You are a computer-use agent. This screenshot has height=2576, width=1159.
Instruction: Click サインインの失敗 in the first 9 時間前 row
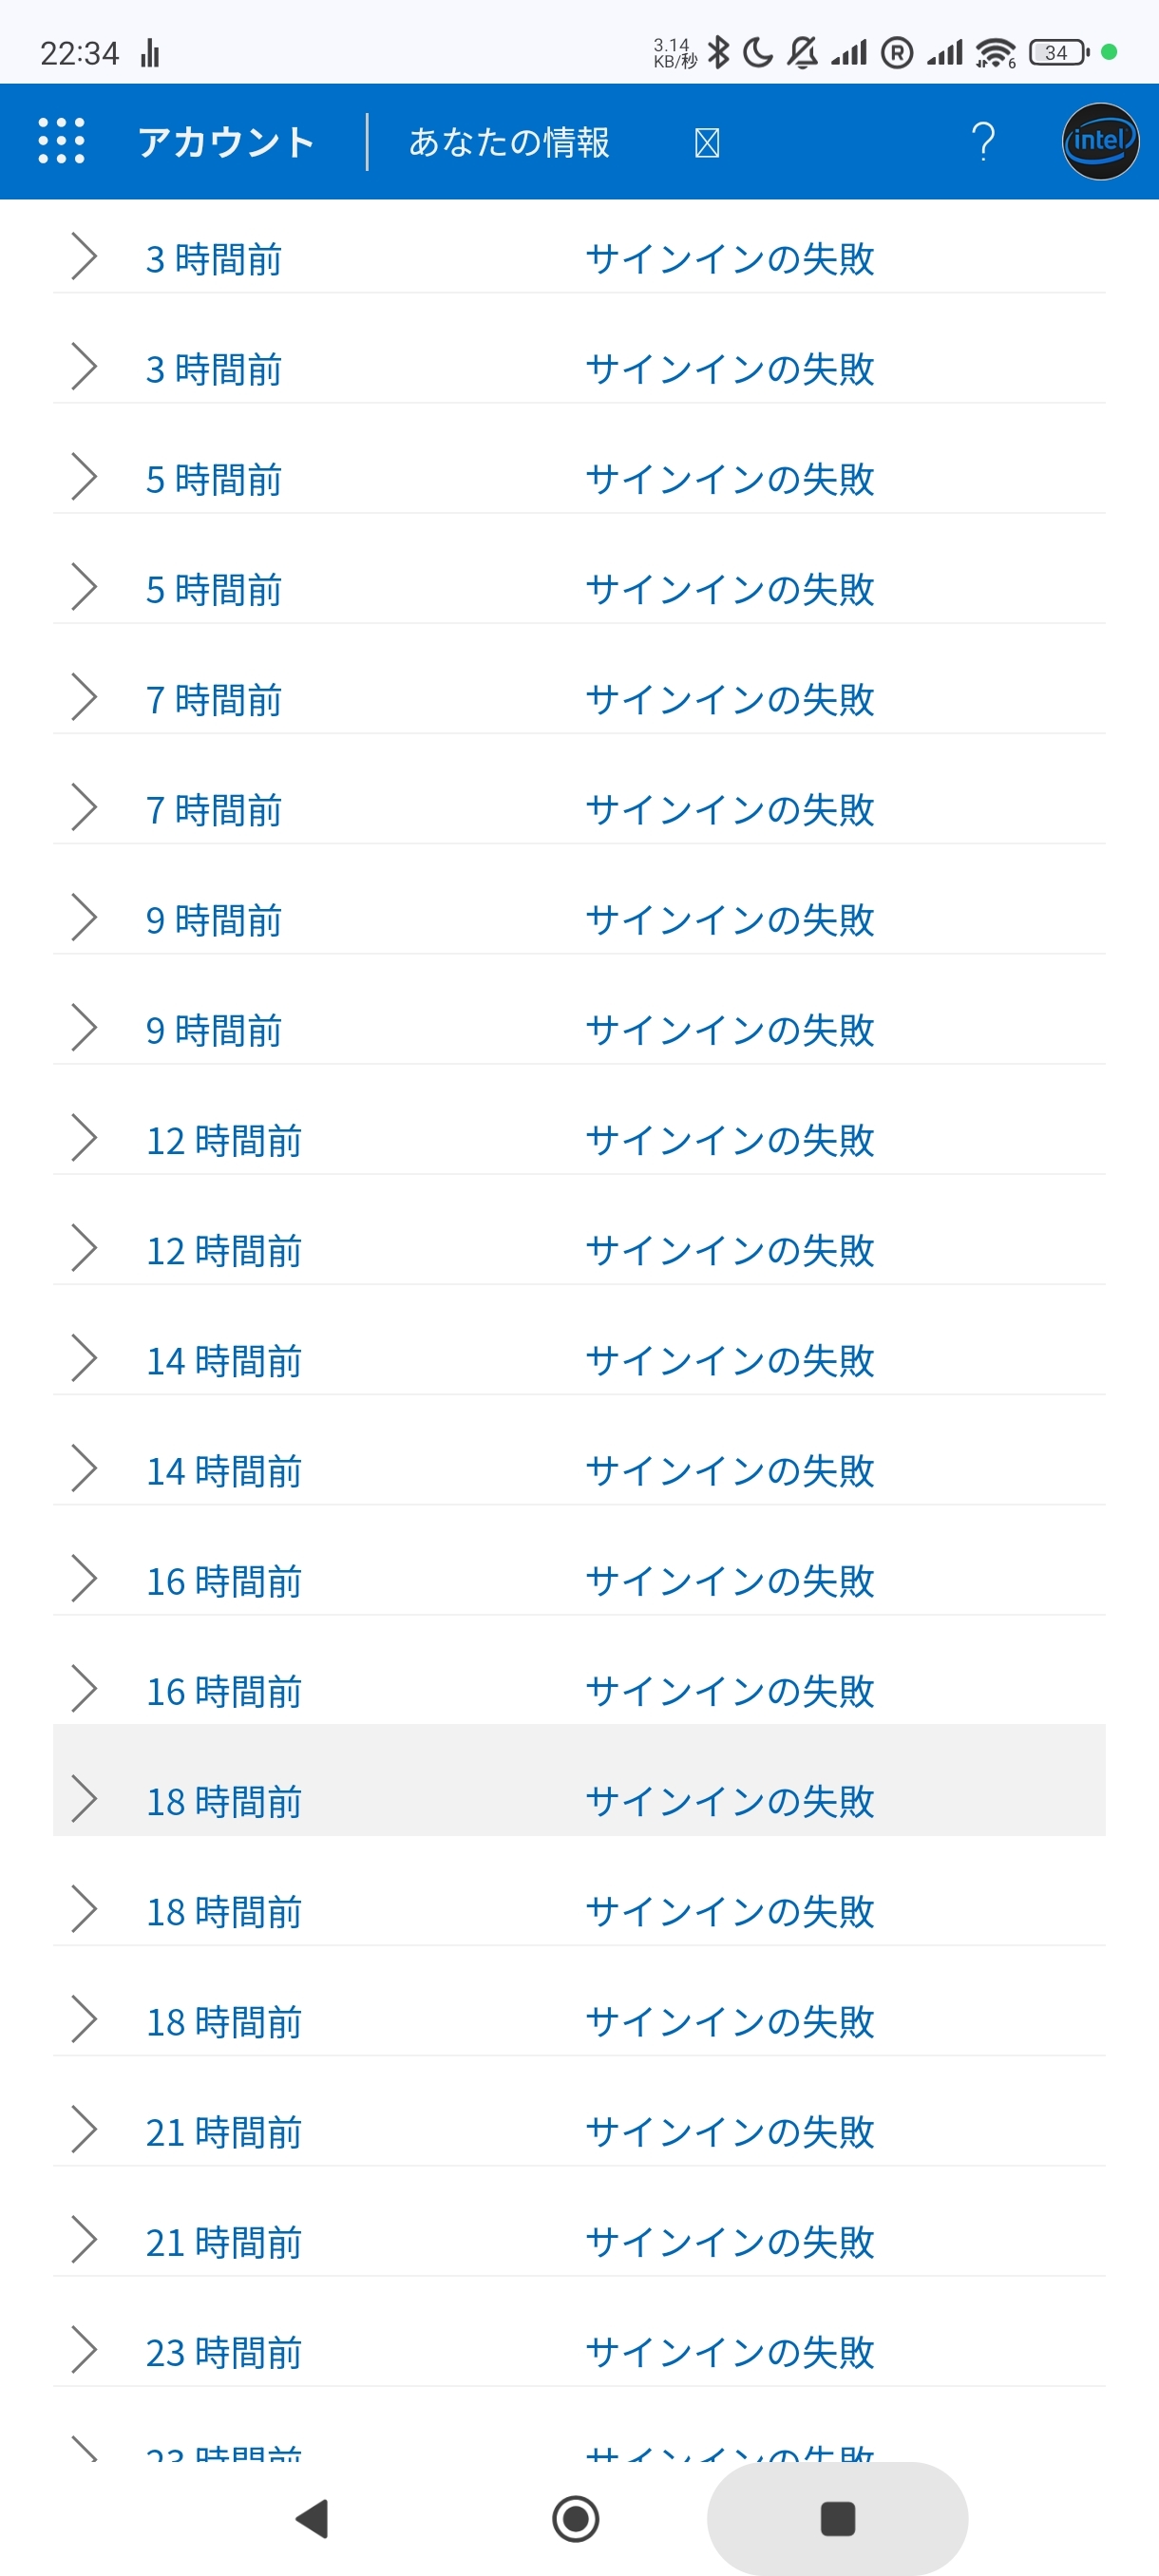click(730, 920)
